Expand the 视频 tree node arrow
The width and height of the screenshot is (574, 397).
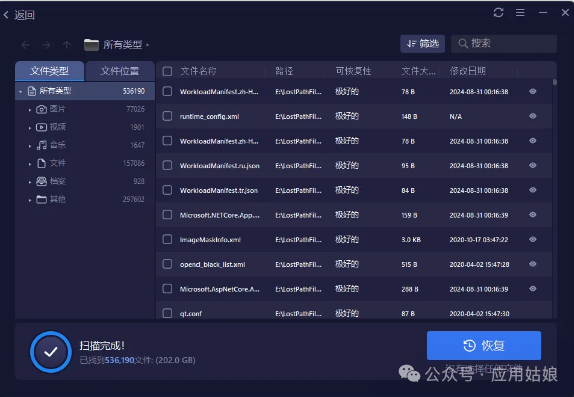click(30, 128)
